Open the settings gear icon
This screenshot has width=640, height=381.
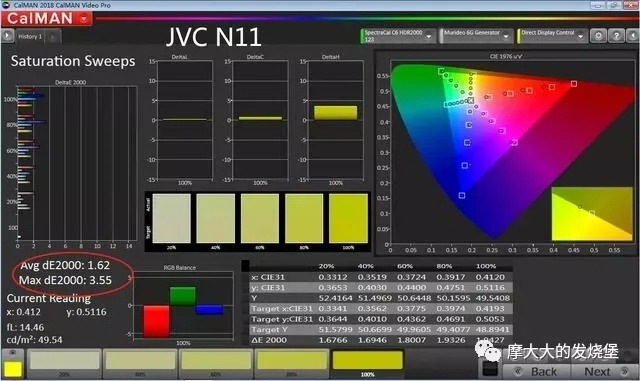pyautogui.click(x=598, y=36)
